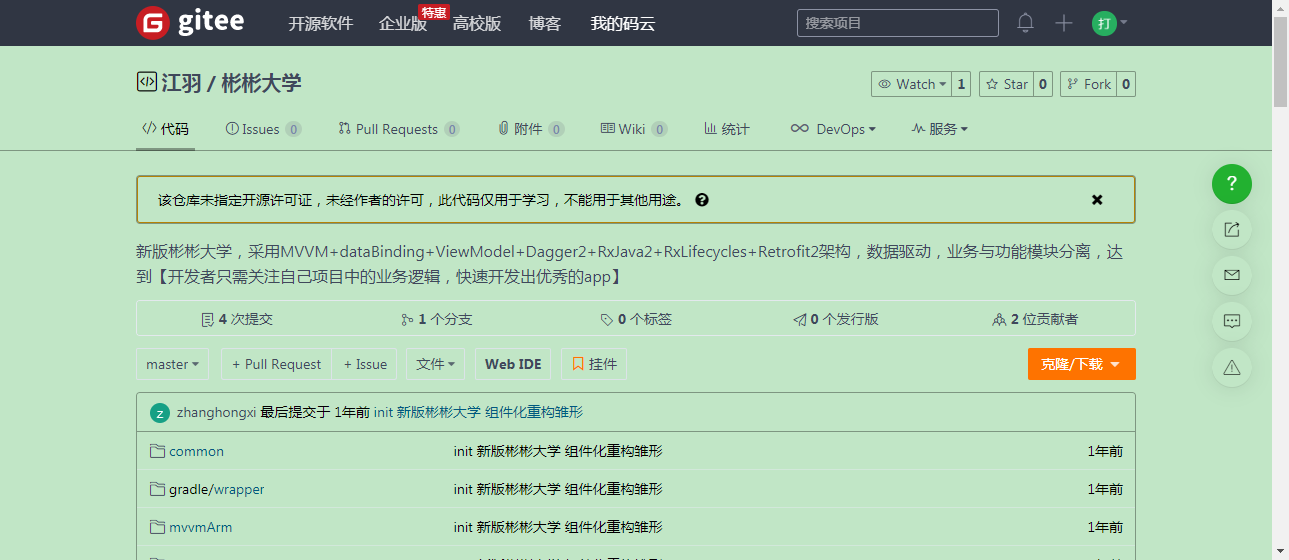Screen dimensions: 1289x560
Task: Fork this repository
Action: 1088,84
